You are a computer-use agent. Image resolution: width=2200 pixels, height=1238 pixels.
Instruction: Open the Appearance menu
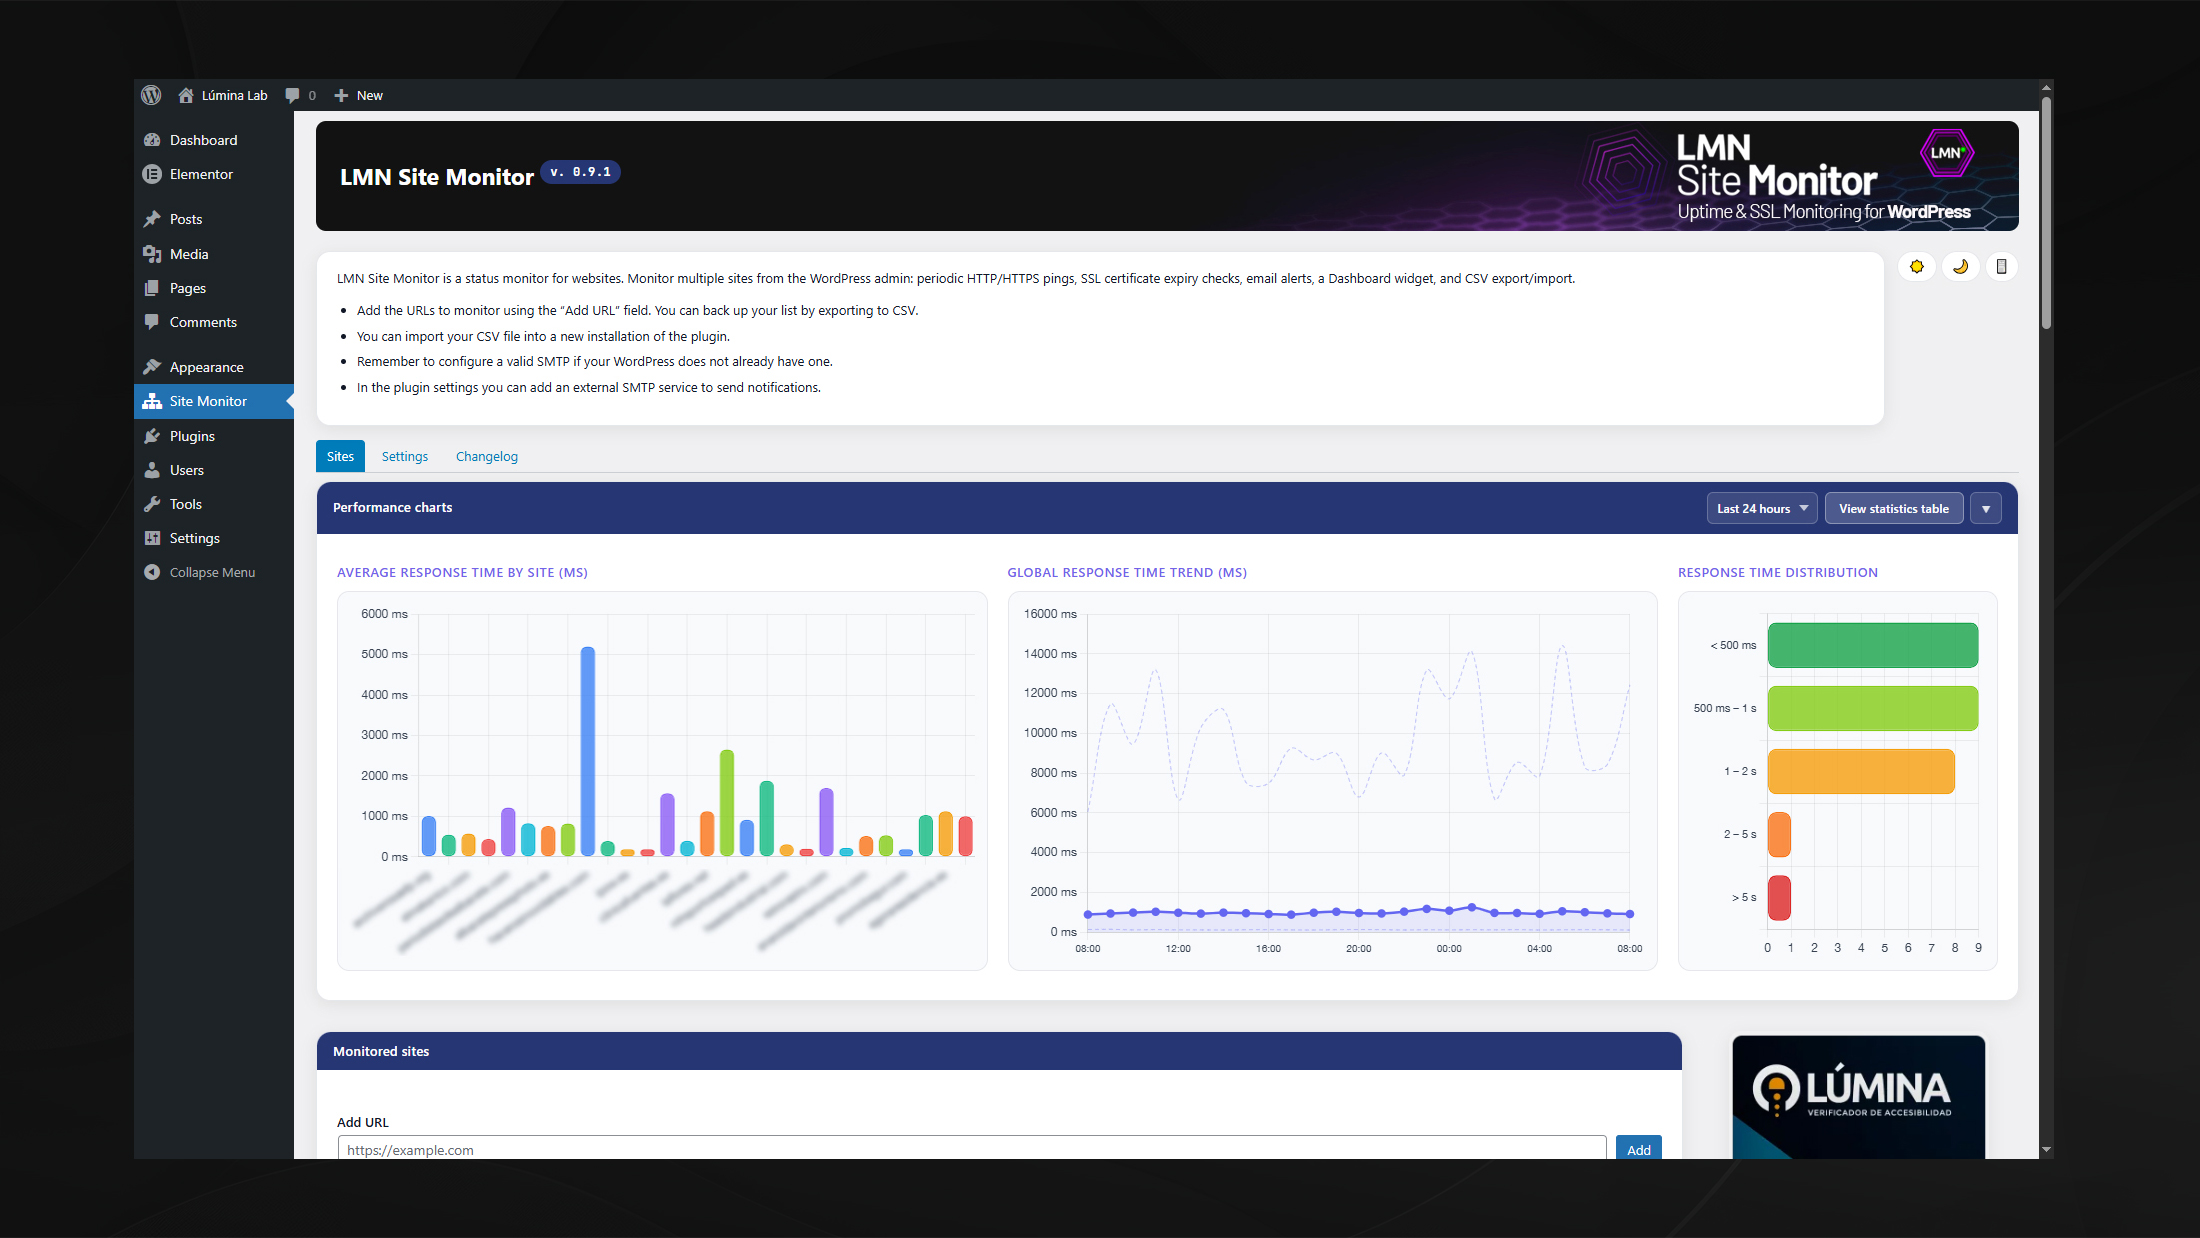[206, 367]
